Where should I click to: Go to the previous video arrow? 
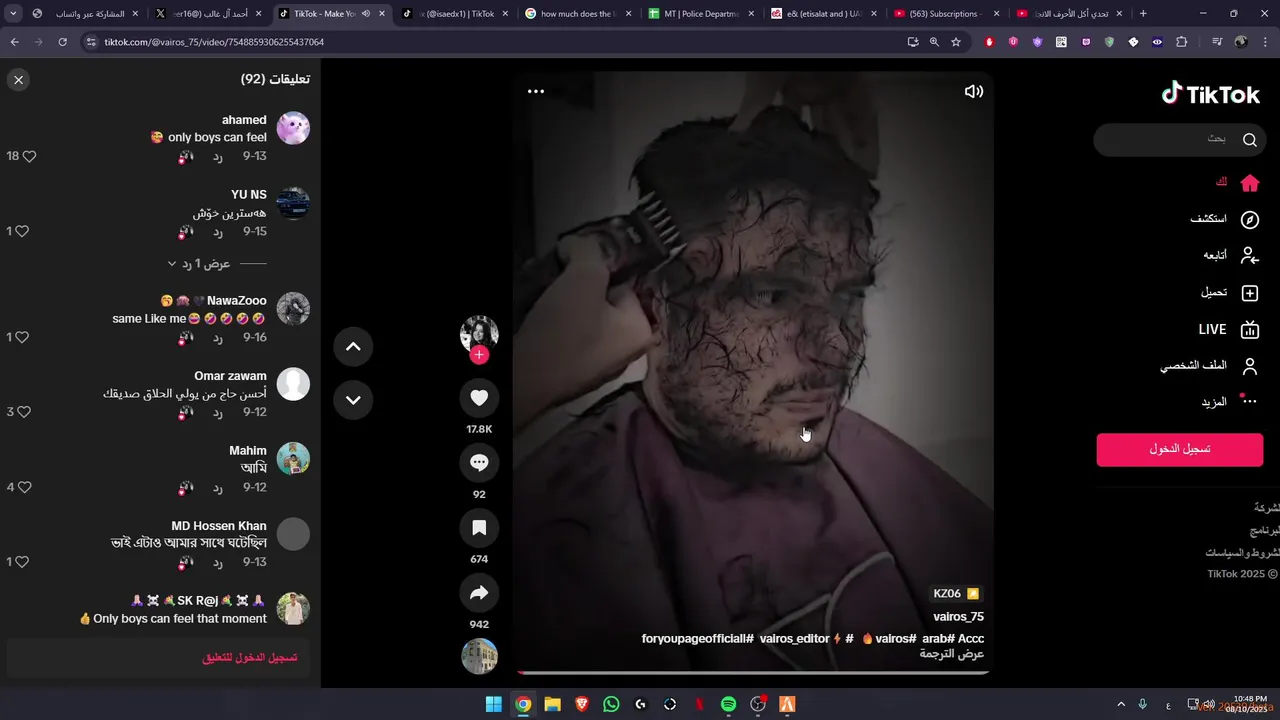pyautogui.click(x=353, y=347)
